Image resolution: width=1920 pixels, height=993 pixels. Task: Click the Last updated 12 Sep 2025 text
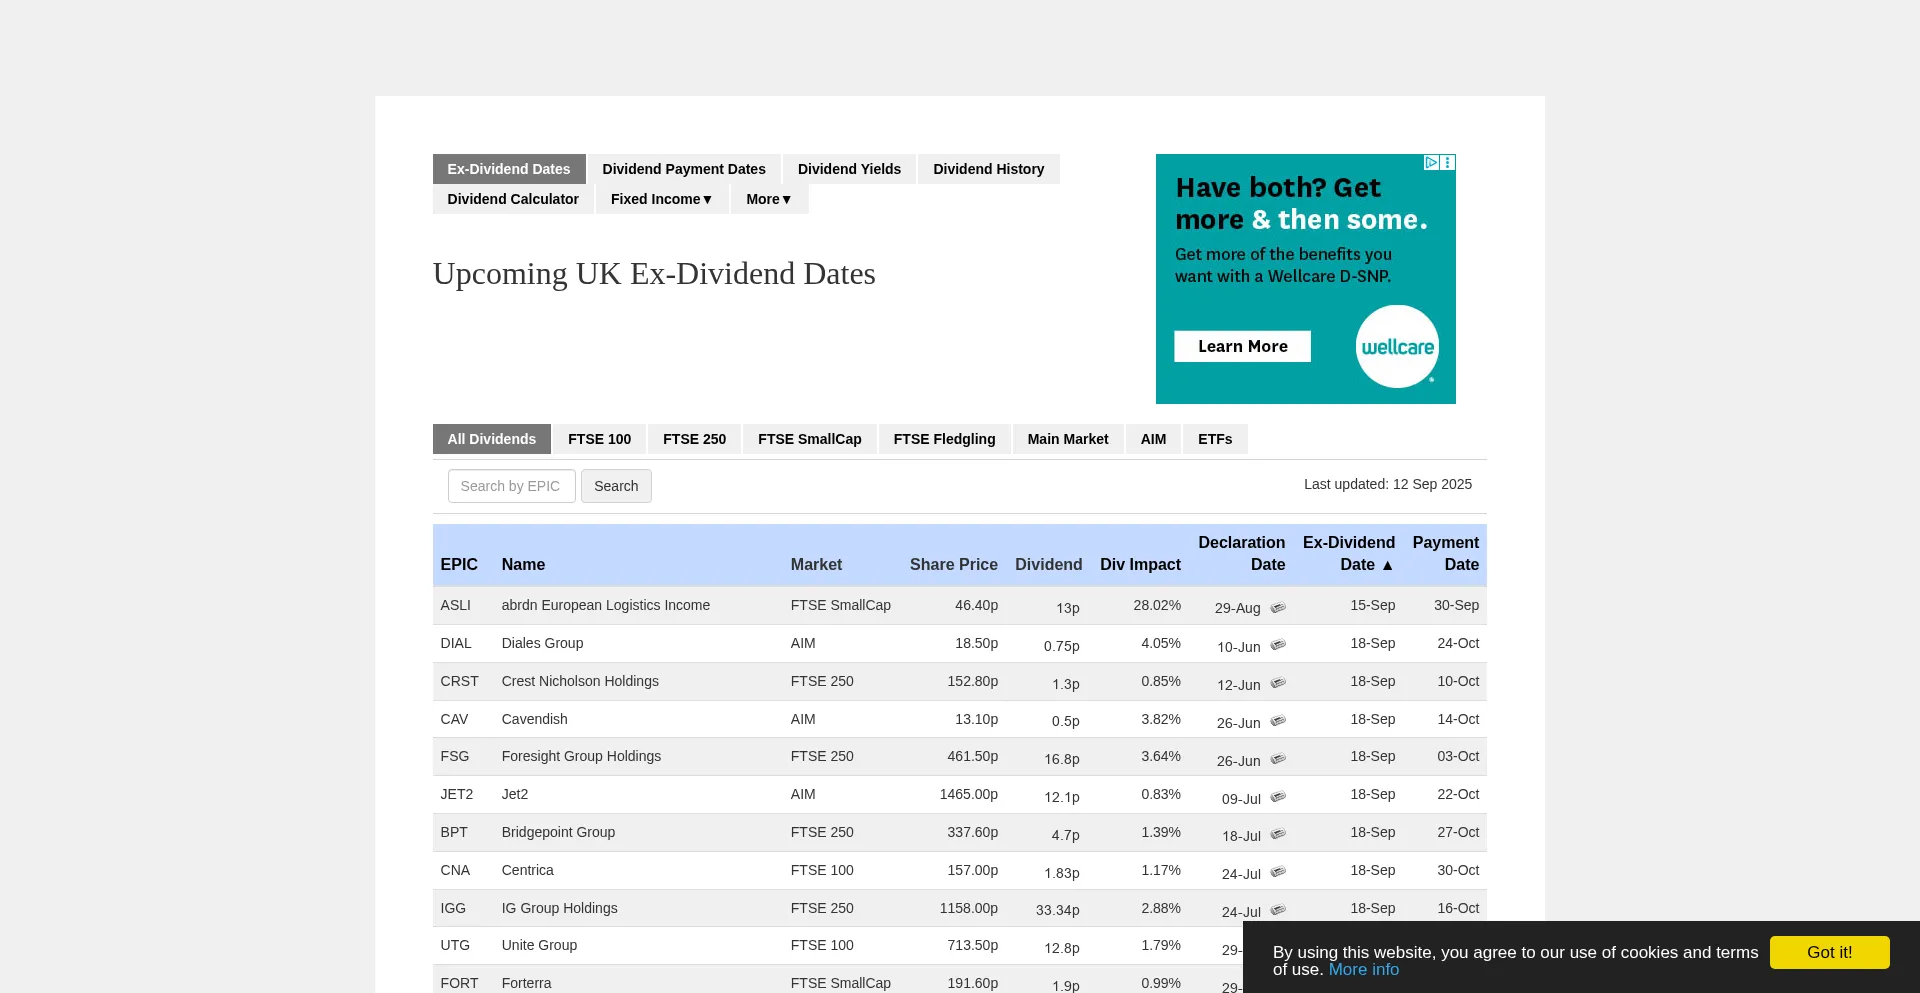pyautogui.click(x=1388, y=484)
